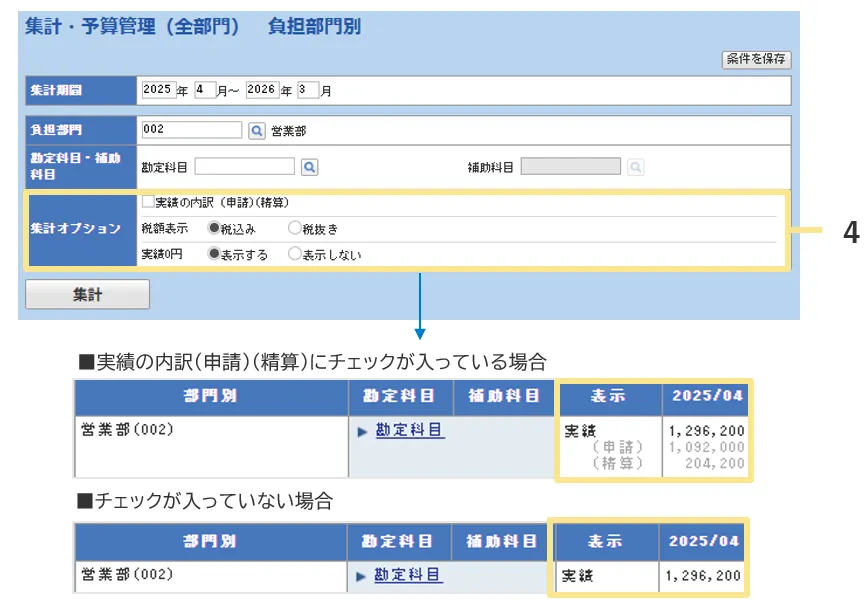Image resolution: width=867 pixels, height=607 pixels.
Task: Choose the 税抜き tax display option
Action: tap(295, 228)
